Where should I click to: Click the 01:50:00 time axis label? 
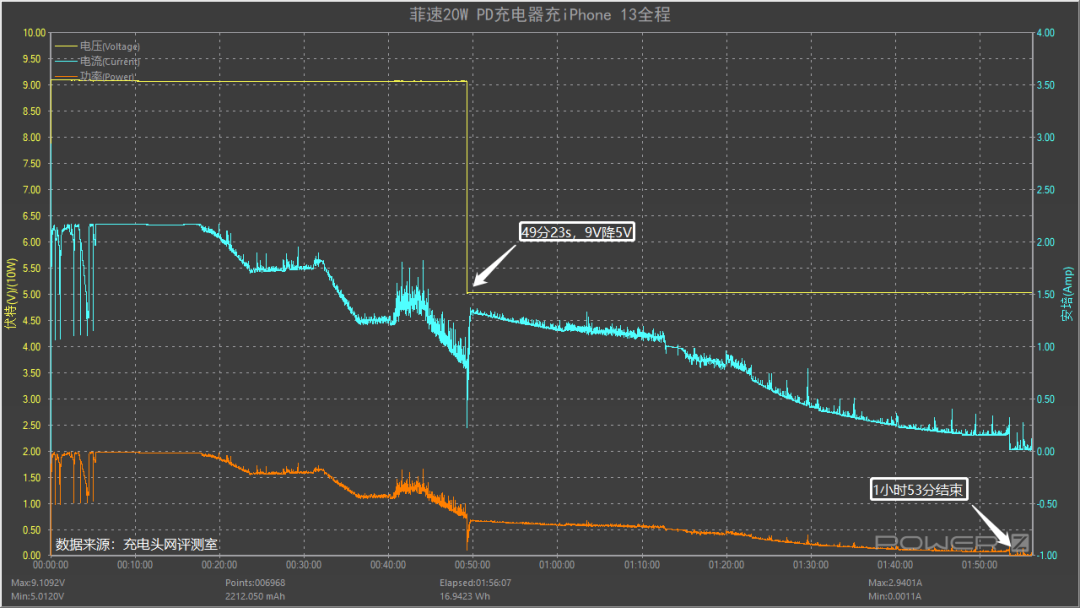pos(979,565)
